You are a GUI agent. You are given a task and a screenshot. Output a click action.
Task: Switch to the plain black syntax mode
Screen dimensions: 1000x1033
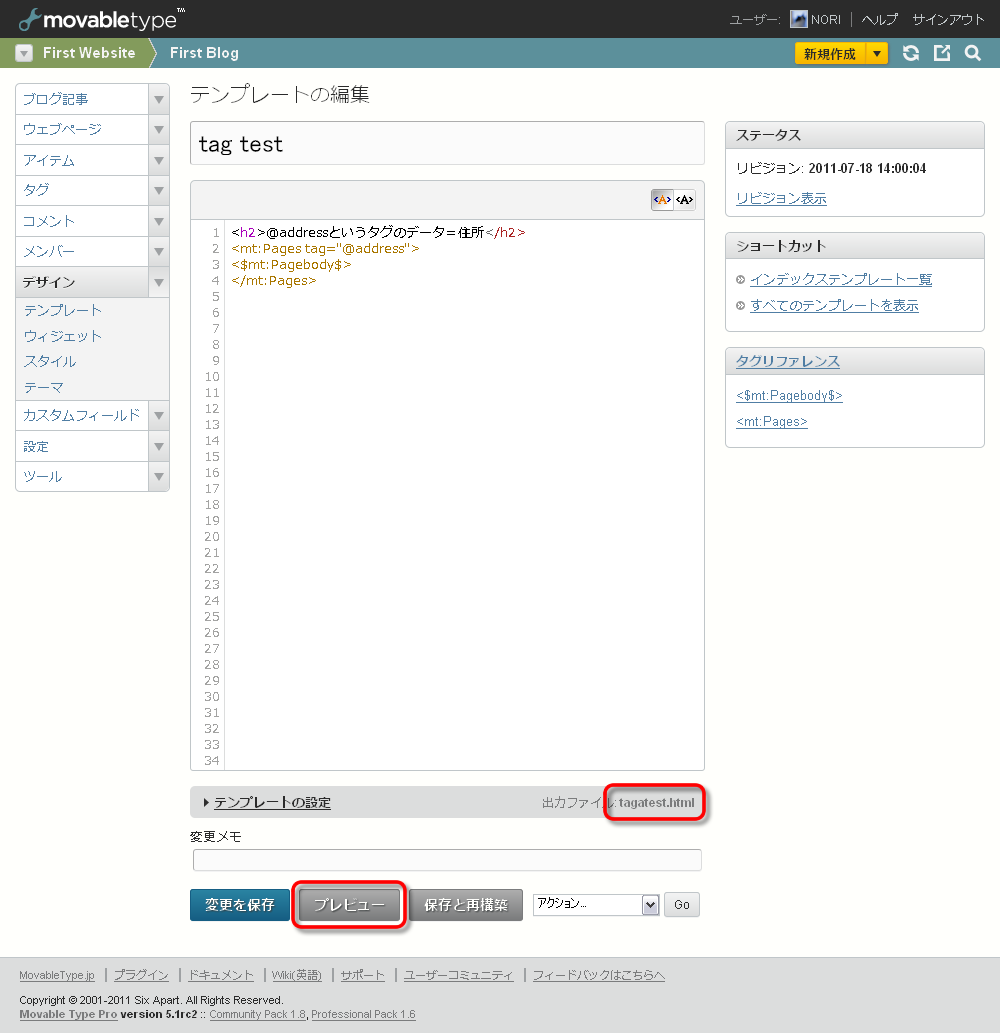pyautogui.click(x=684, y=200)
